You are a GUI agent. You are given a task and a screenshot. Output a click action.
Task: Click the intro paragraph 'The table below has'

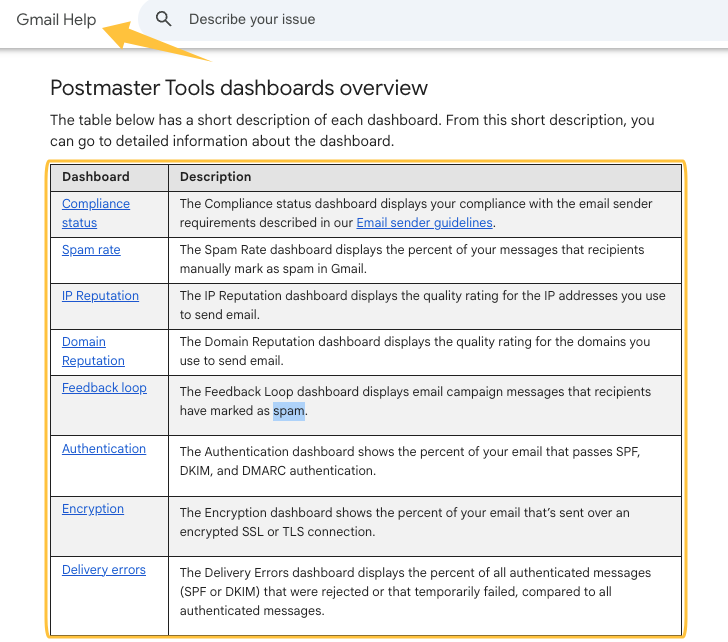(x=352, y=130)
